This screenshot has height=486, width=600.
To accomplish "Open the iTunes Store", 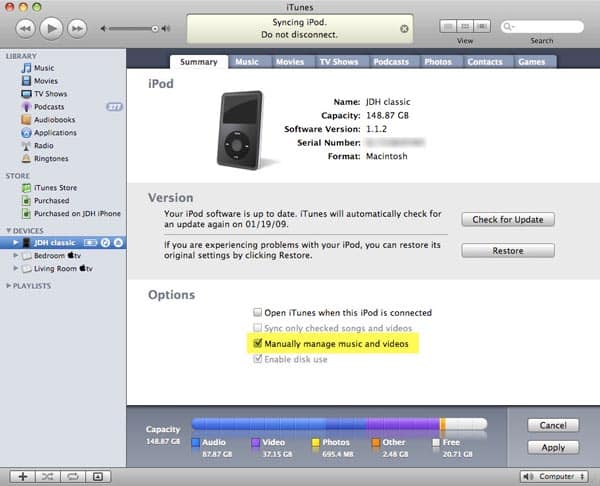I will [x=55, y=188].
